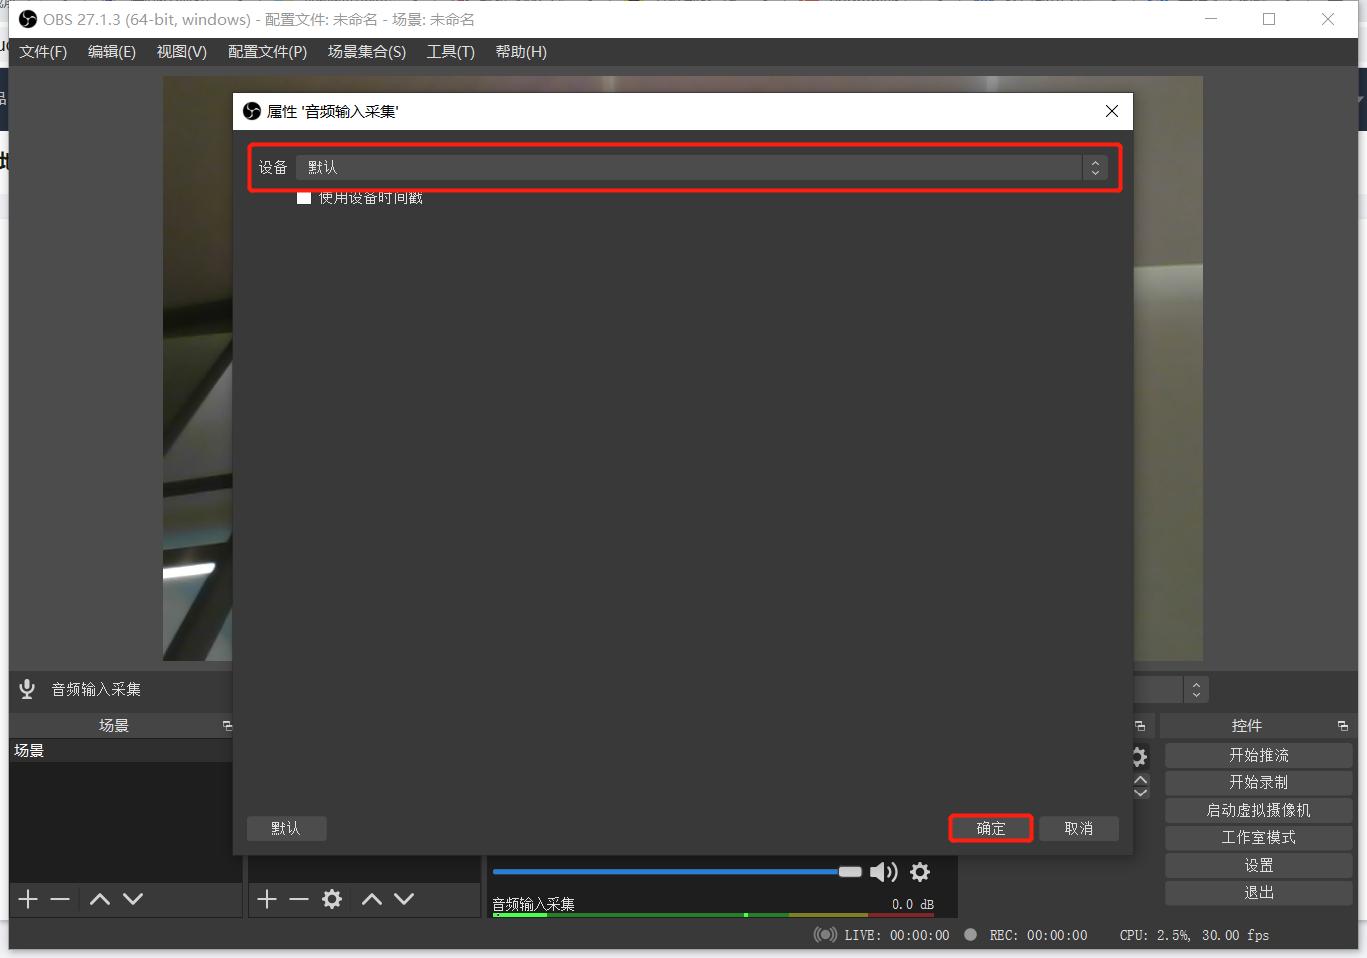The image size is (1367, 958).
Task: Open the 工具(T) menu
Action: tap(451, 52)
